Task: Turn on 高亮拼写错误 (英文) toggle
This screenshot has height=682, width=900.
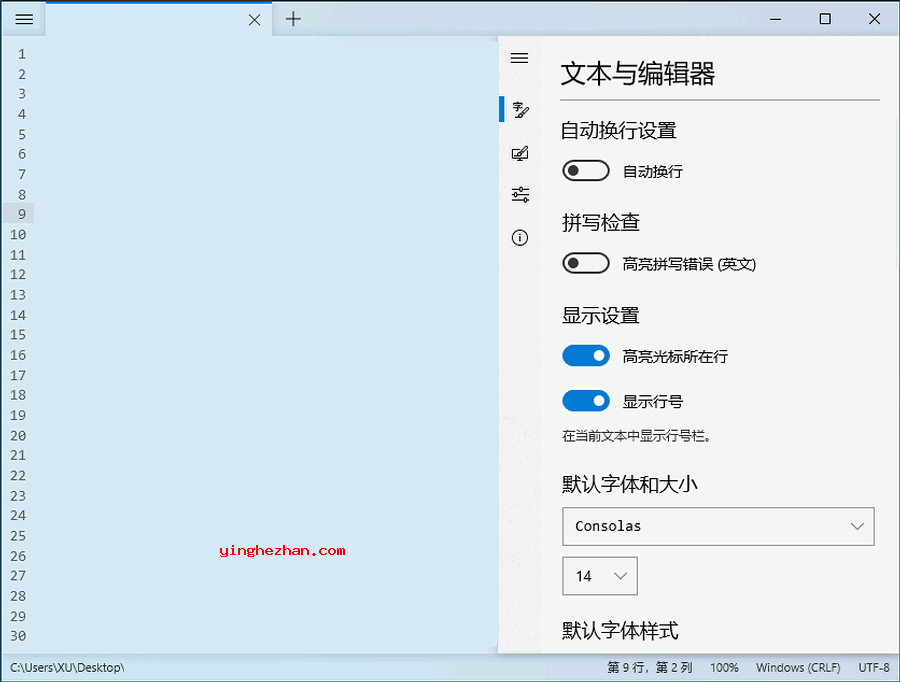Action: (586, 264)
